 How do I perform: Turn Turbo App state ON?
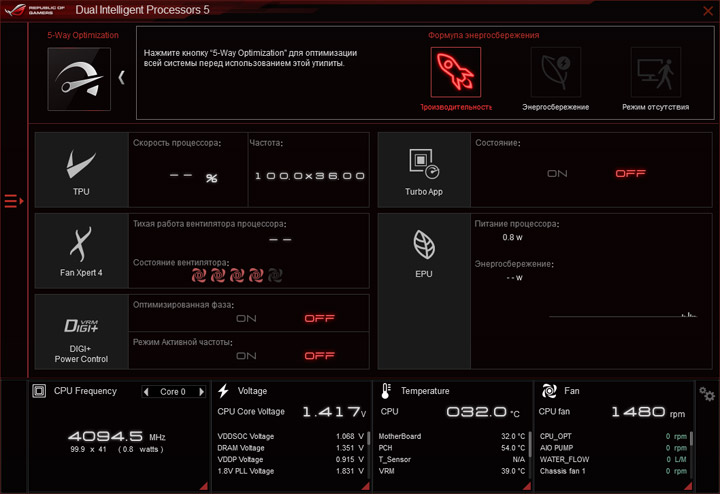(x=557, y=174)
